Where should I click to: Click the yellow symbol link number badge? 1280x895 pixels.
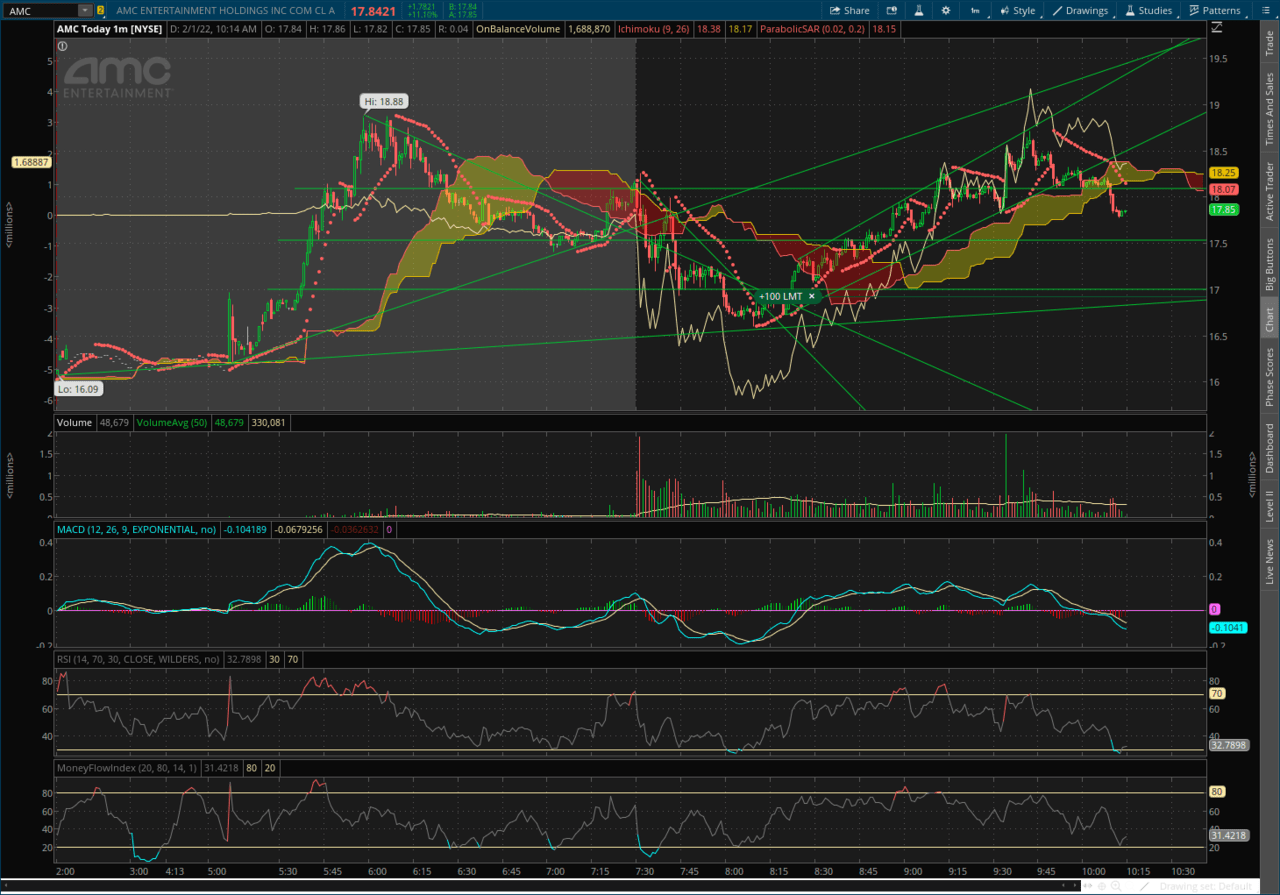coord(100,10)
